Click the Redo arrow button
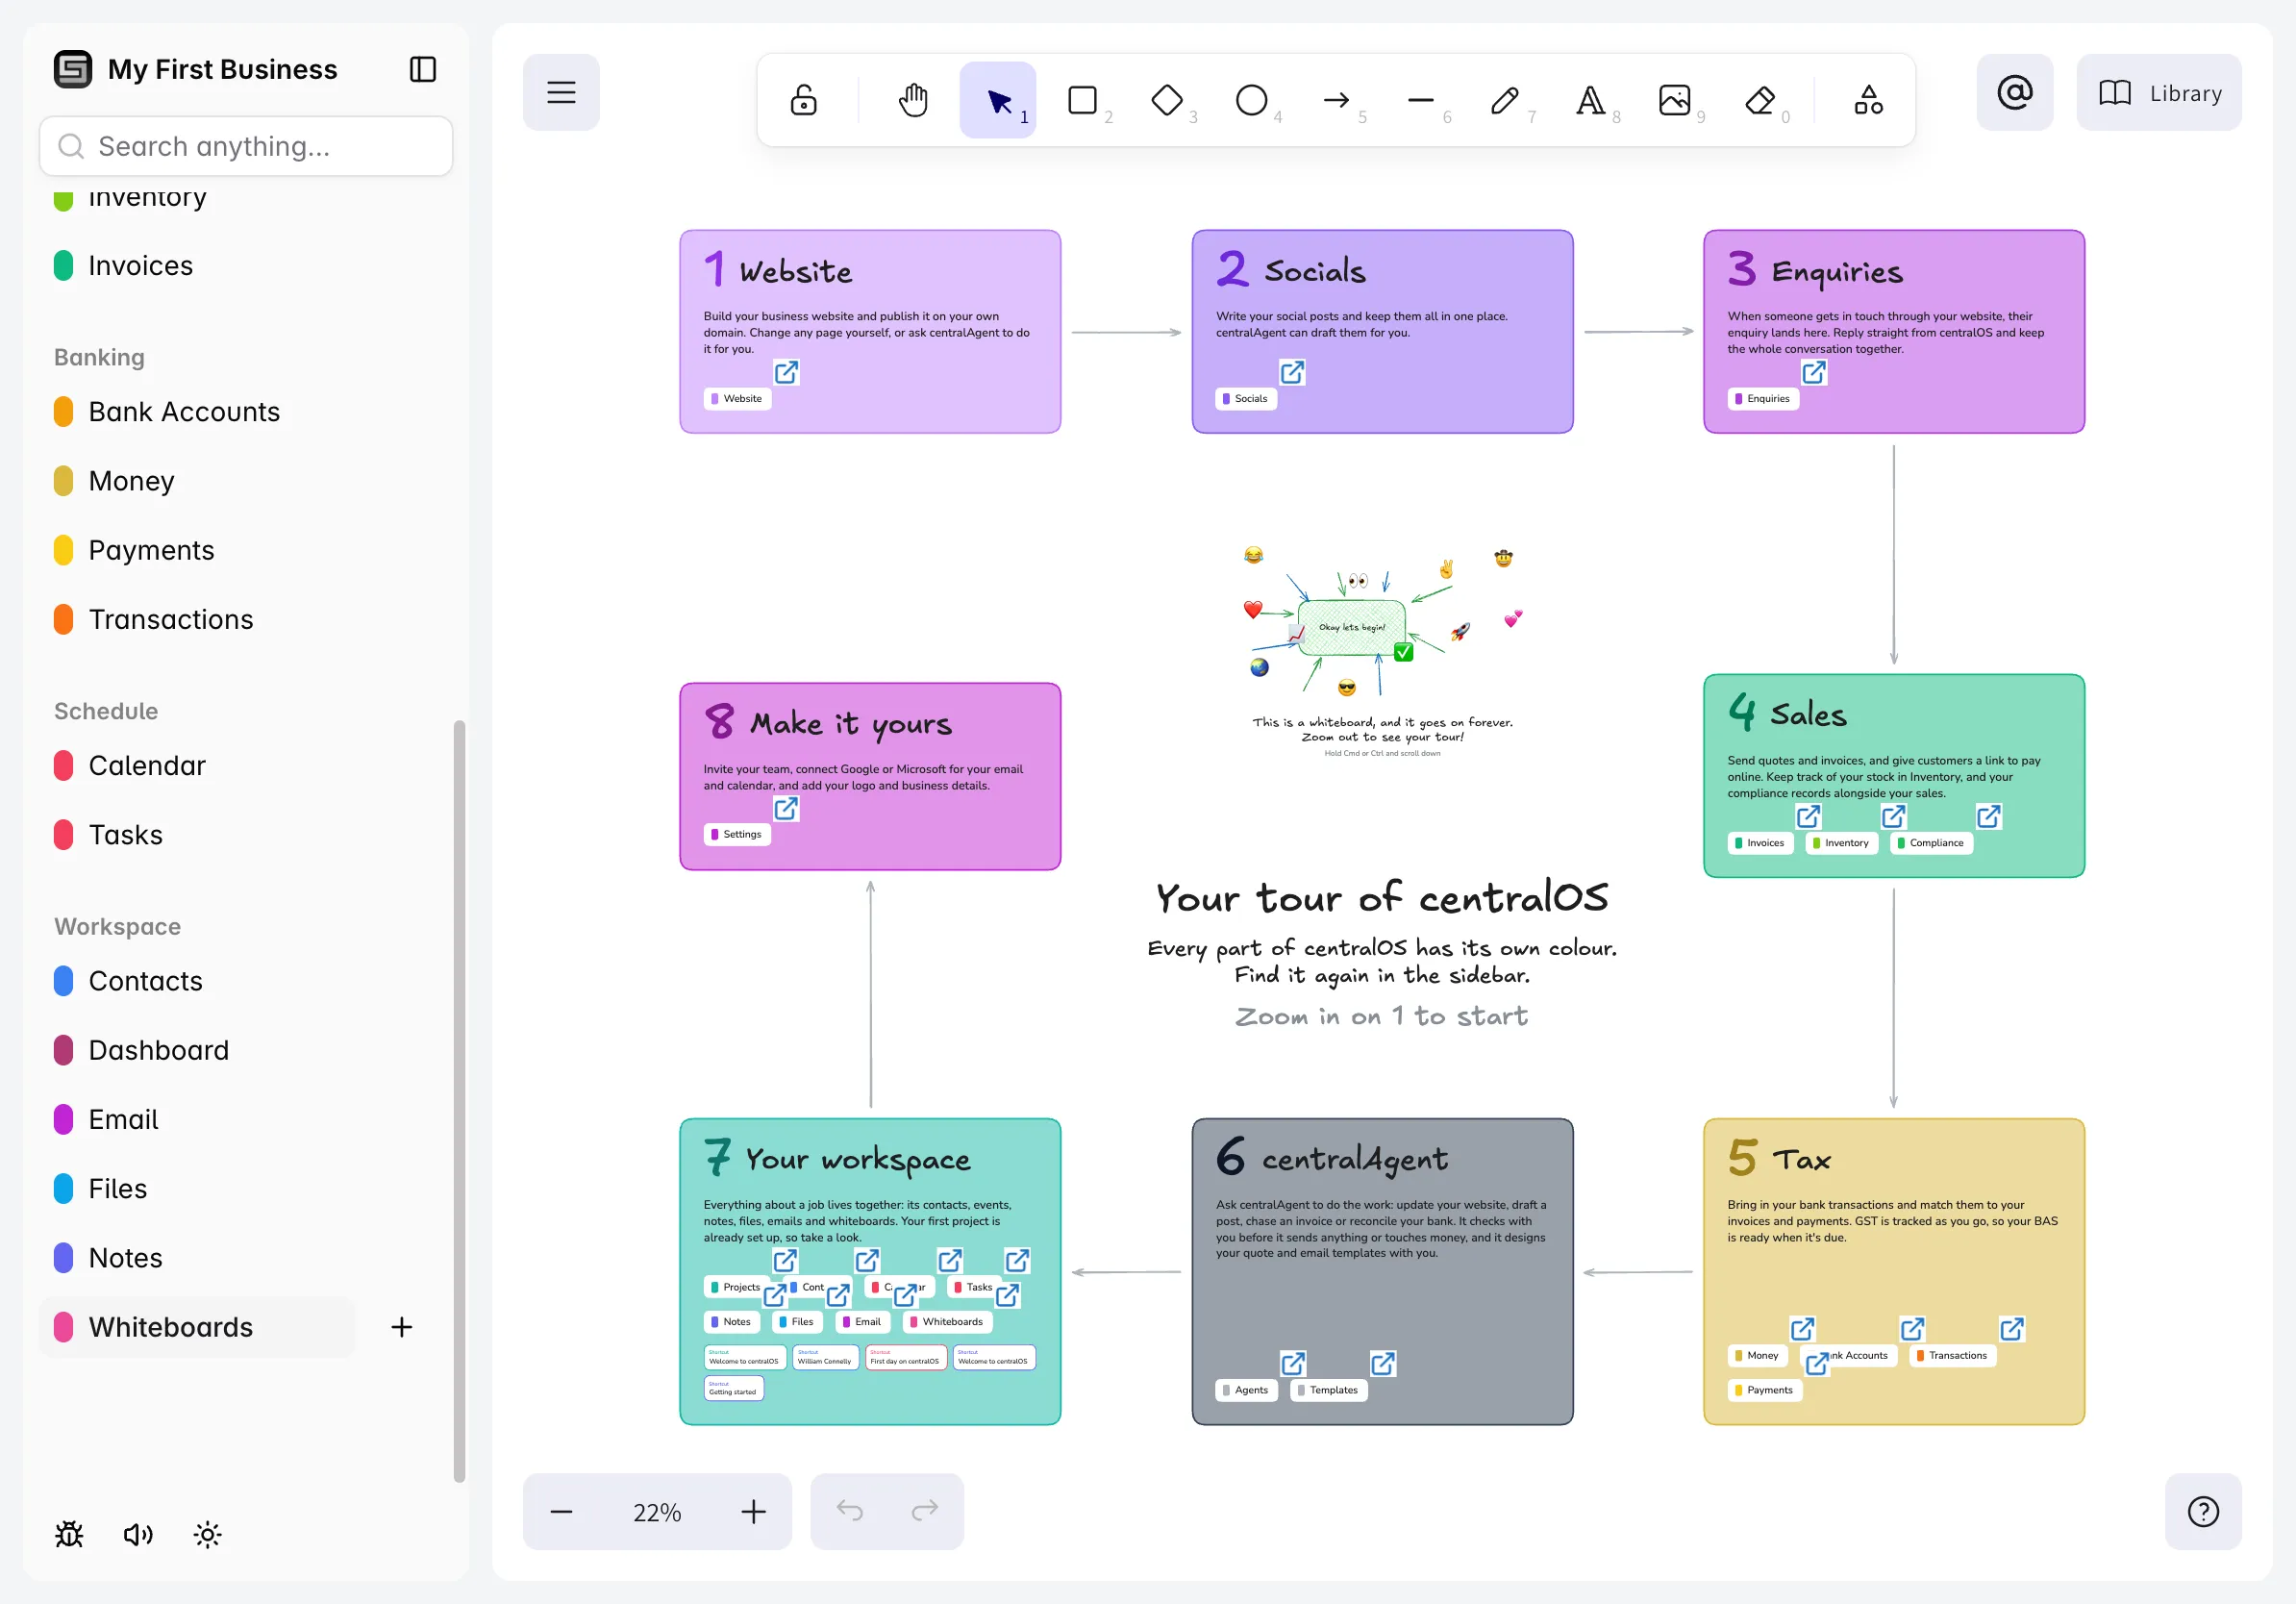2296x1604 pixels. click(x=925, y=1510)
